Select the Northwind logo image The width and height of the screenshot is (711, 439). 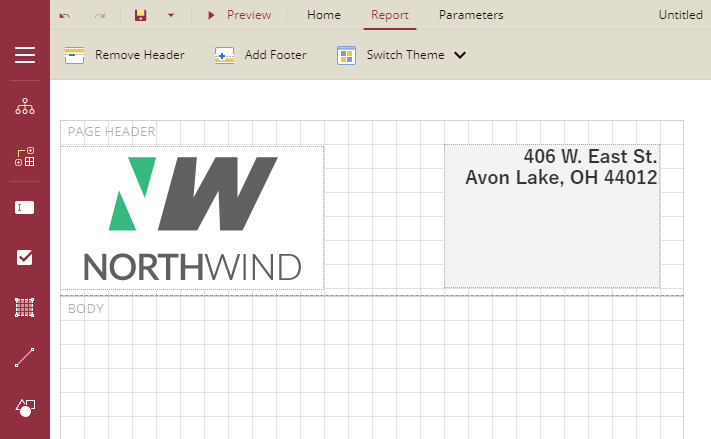(192, 218)
